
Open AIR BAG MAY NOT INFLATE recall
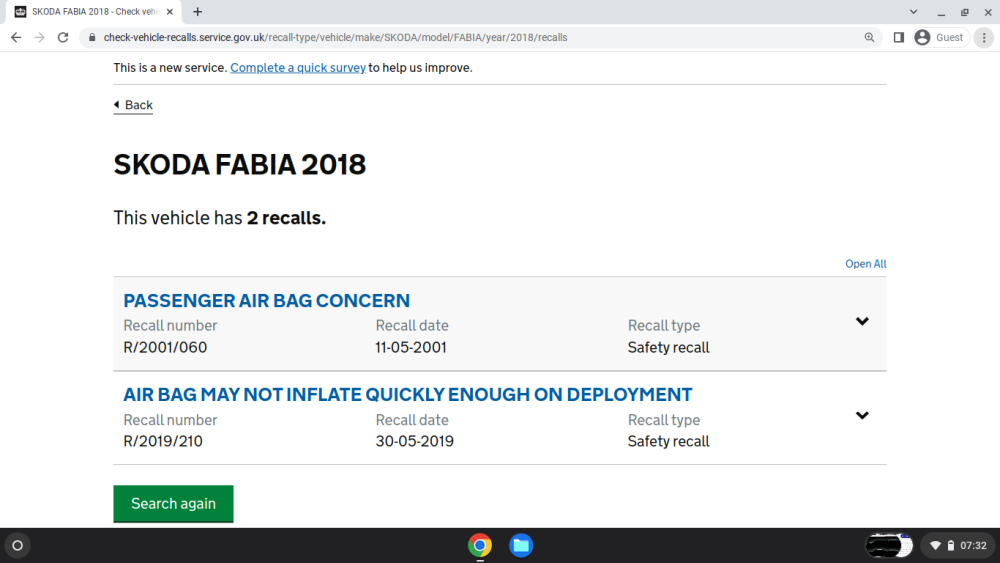pos(408,395)
